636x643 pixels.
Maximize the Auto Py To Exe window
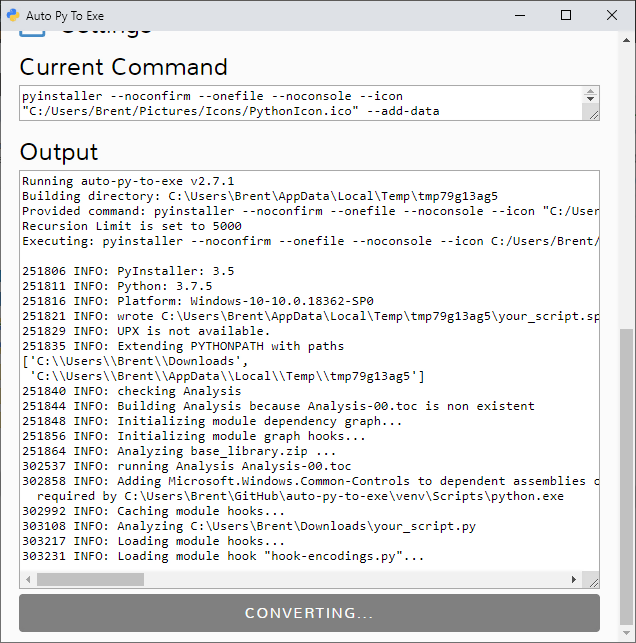click(x=566, y=16)
